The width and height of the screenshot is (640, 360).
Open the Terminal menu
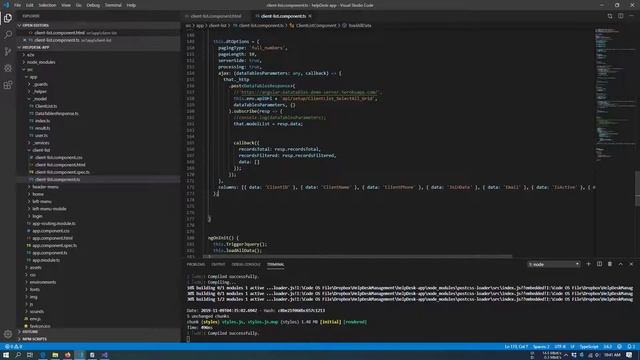[113, 5]
